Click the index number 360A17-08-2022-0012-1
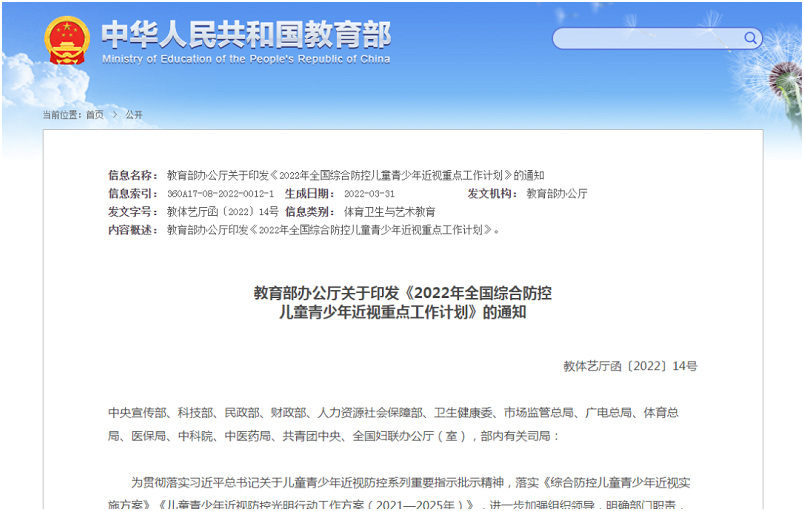Screen dimensions: 804x511 click(220, 194)
